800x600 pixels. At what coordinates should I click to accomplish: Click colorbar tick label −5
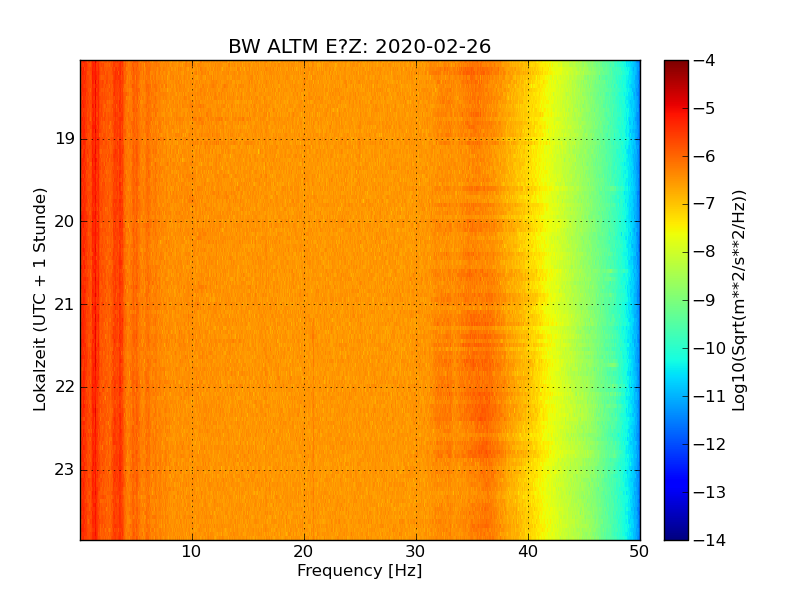point(705,109)
